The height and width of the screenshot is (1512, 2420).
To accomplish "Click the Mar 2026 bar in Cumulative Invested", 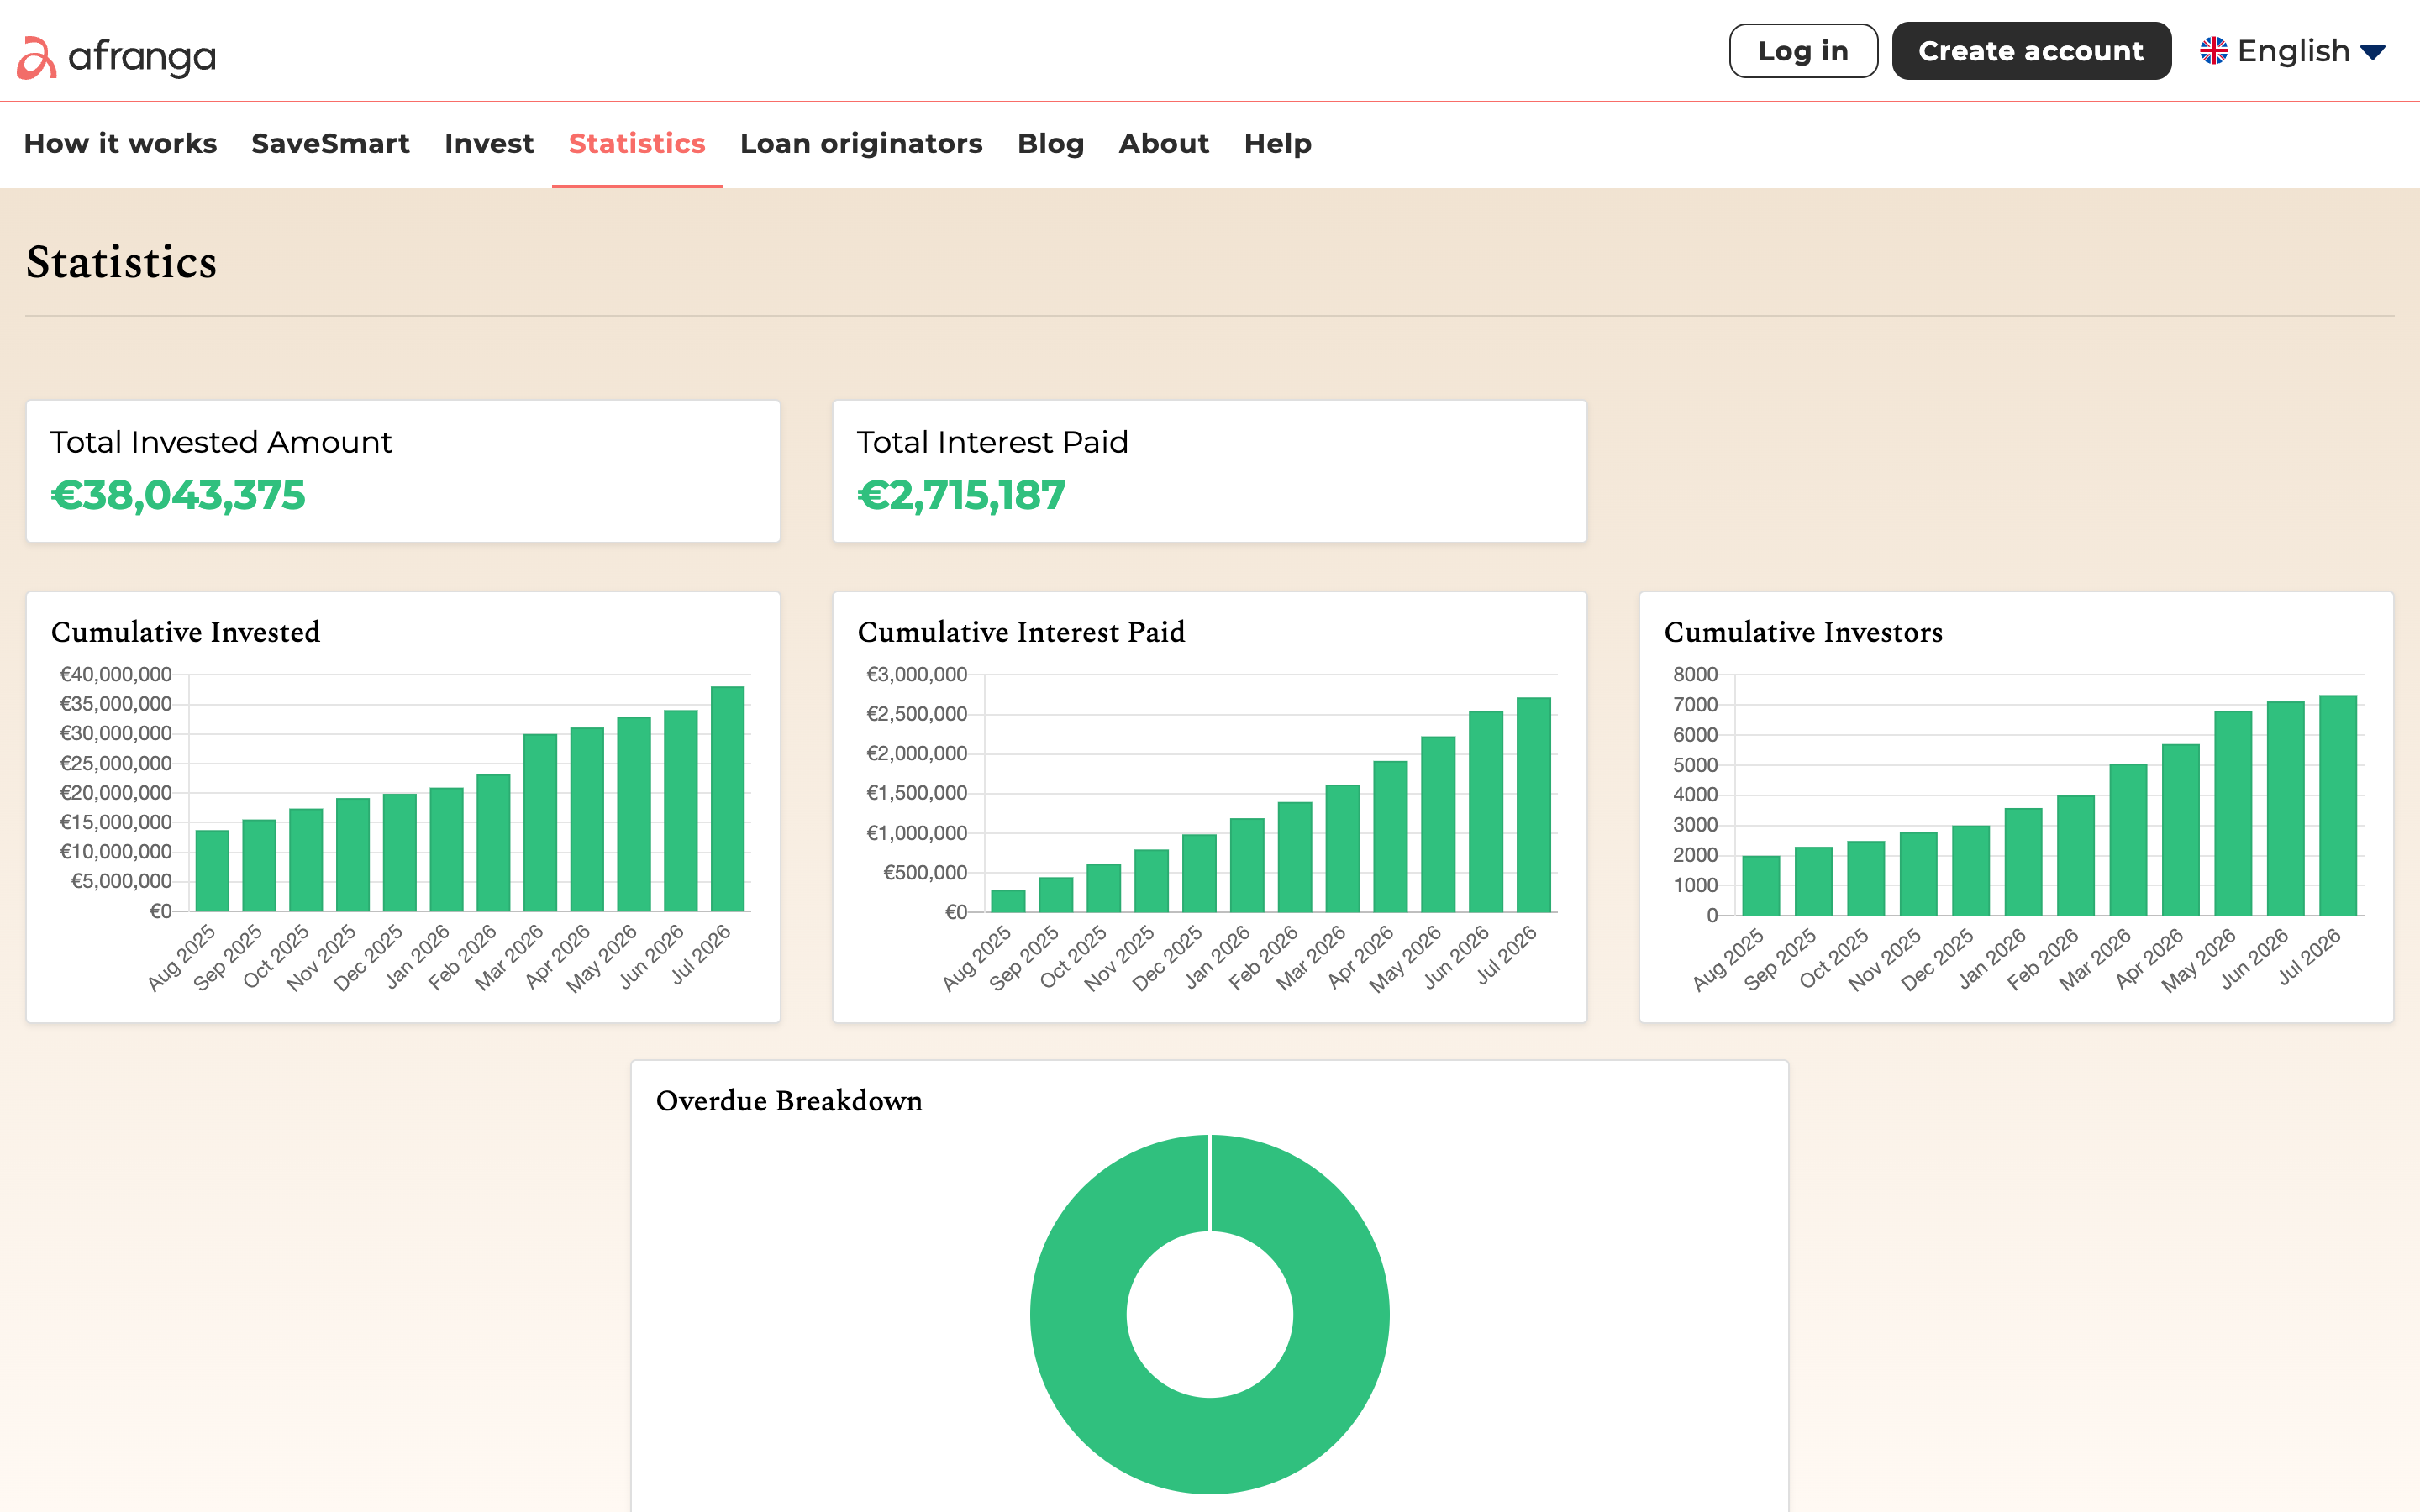I will pos(540,823).
